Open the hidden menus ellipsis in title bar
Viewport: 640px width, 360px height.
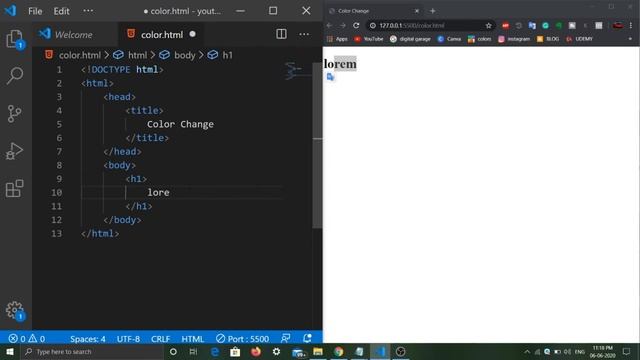pos(88,11)
